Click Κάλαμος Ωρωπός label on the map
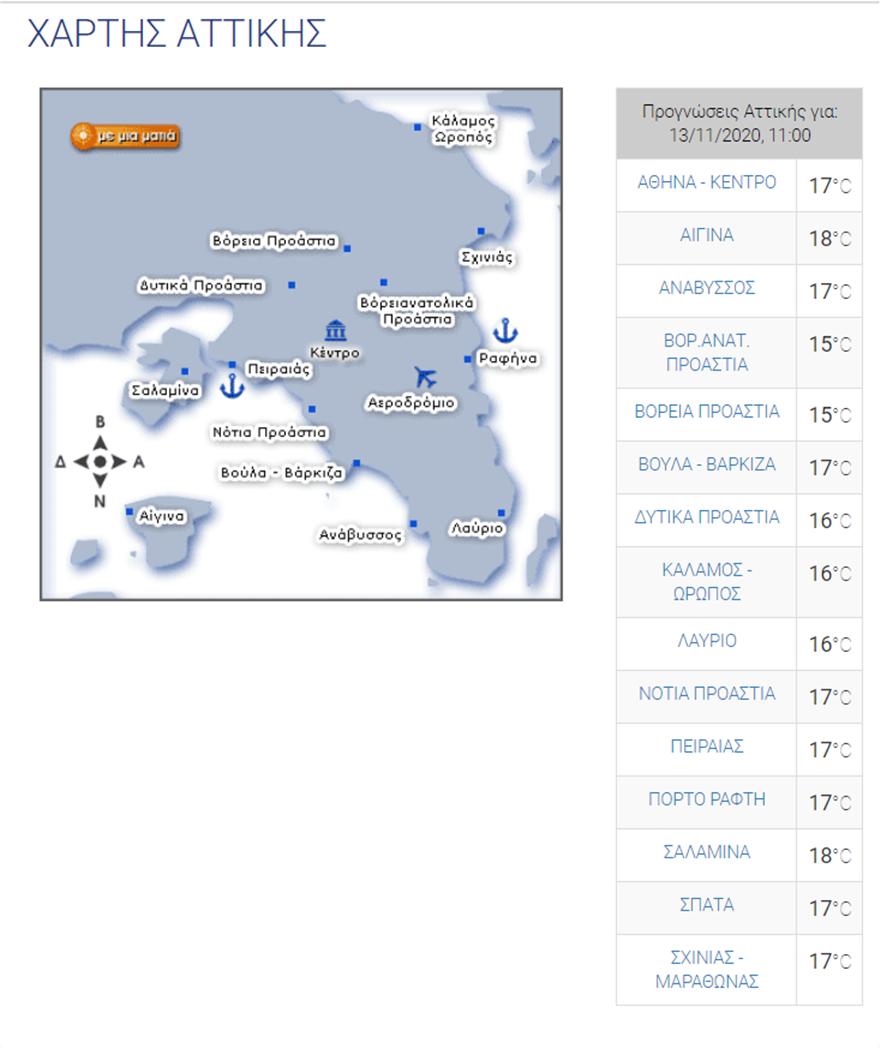 tap(463, 130)
